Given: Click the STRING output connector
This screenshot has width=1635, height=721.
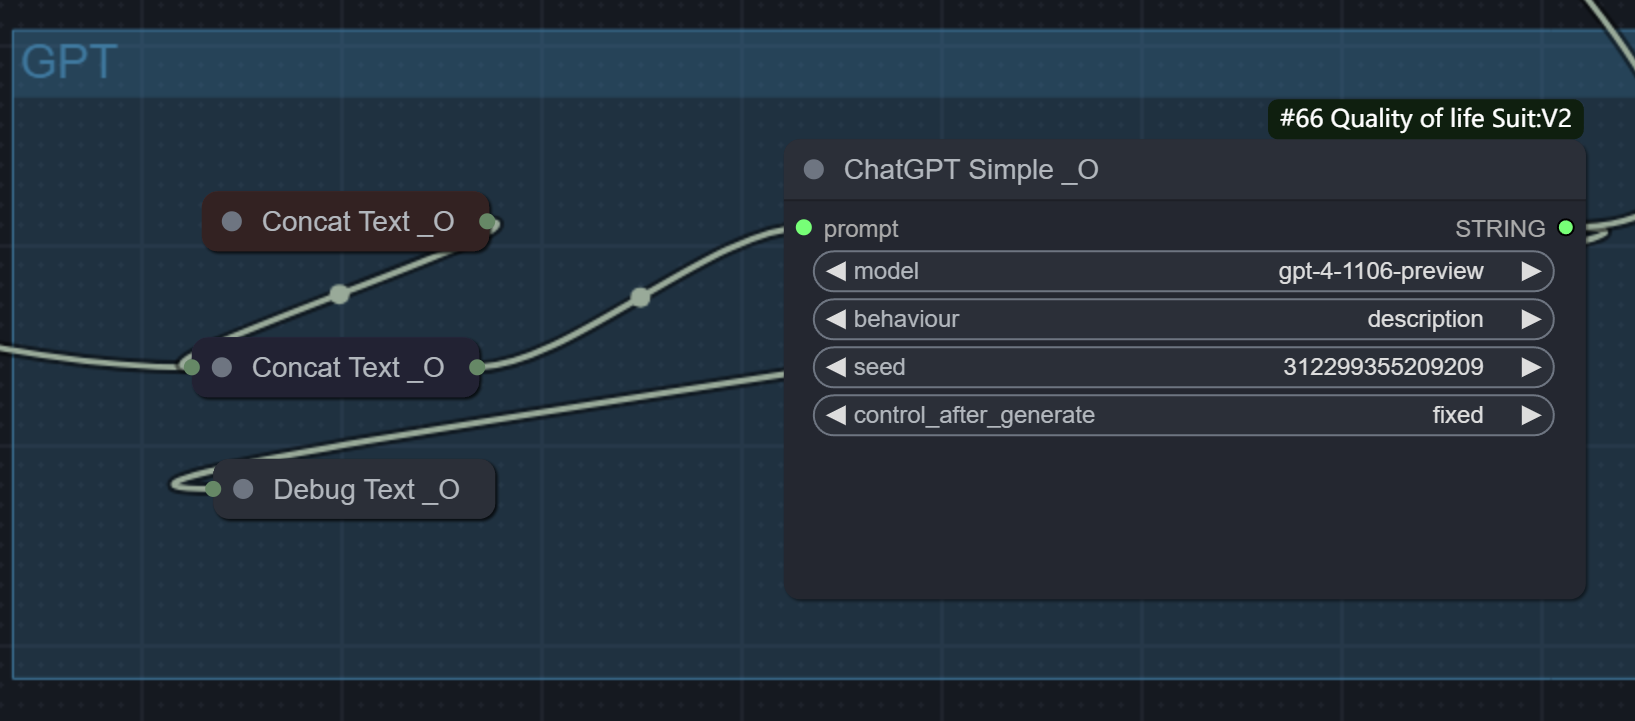Looking at the screenshot, I should pos(1566,228).
